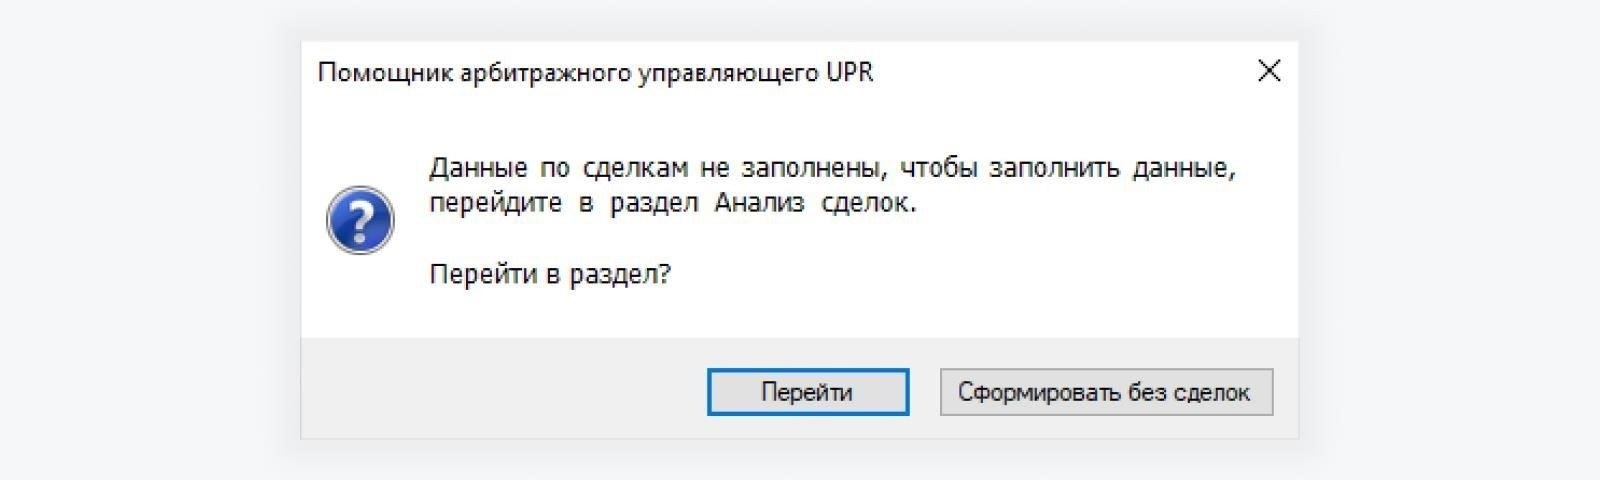Click the question Перейти в раздел?
The width and height of the screenshot is (1600, 480).
550,274
